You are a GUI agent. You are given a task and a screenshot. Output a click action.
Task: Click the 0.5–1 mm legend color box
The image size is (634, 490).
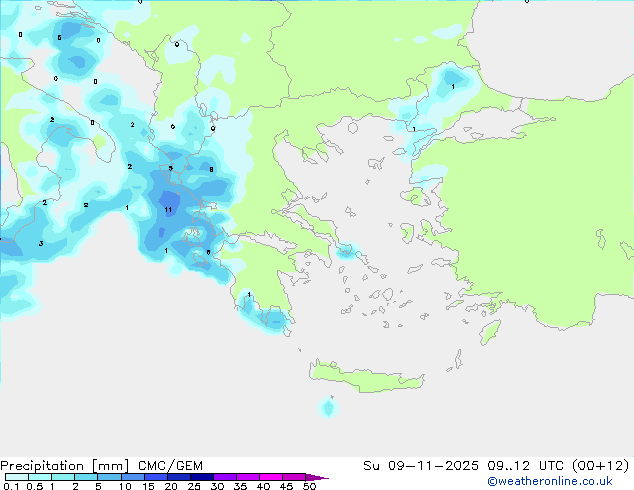(x=40, y=477)
